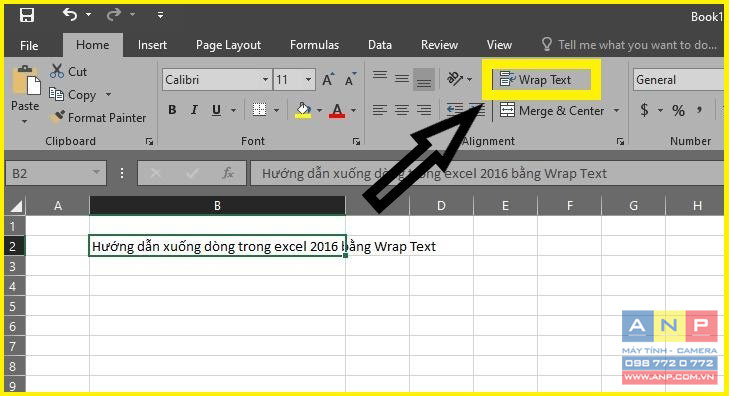Open the font size 11 dropdown

308,79
